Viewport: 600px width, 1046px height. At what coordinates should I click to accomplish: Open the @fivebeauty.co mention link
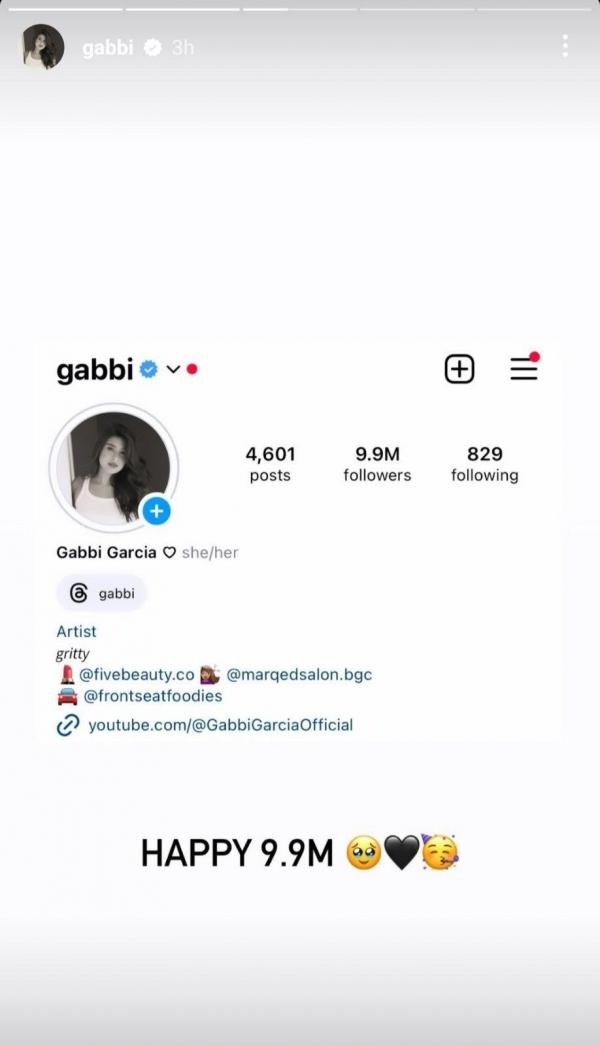(137, 674)
